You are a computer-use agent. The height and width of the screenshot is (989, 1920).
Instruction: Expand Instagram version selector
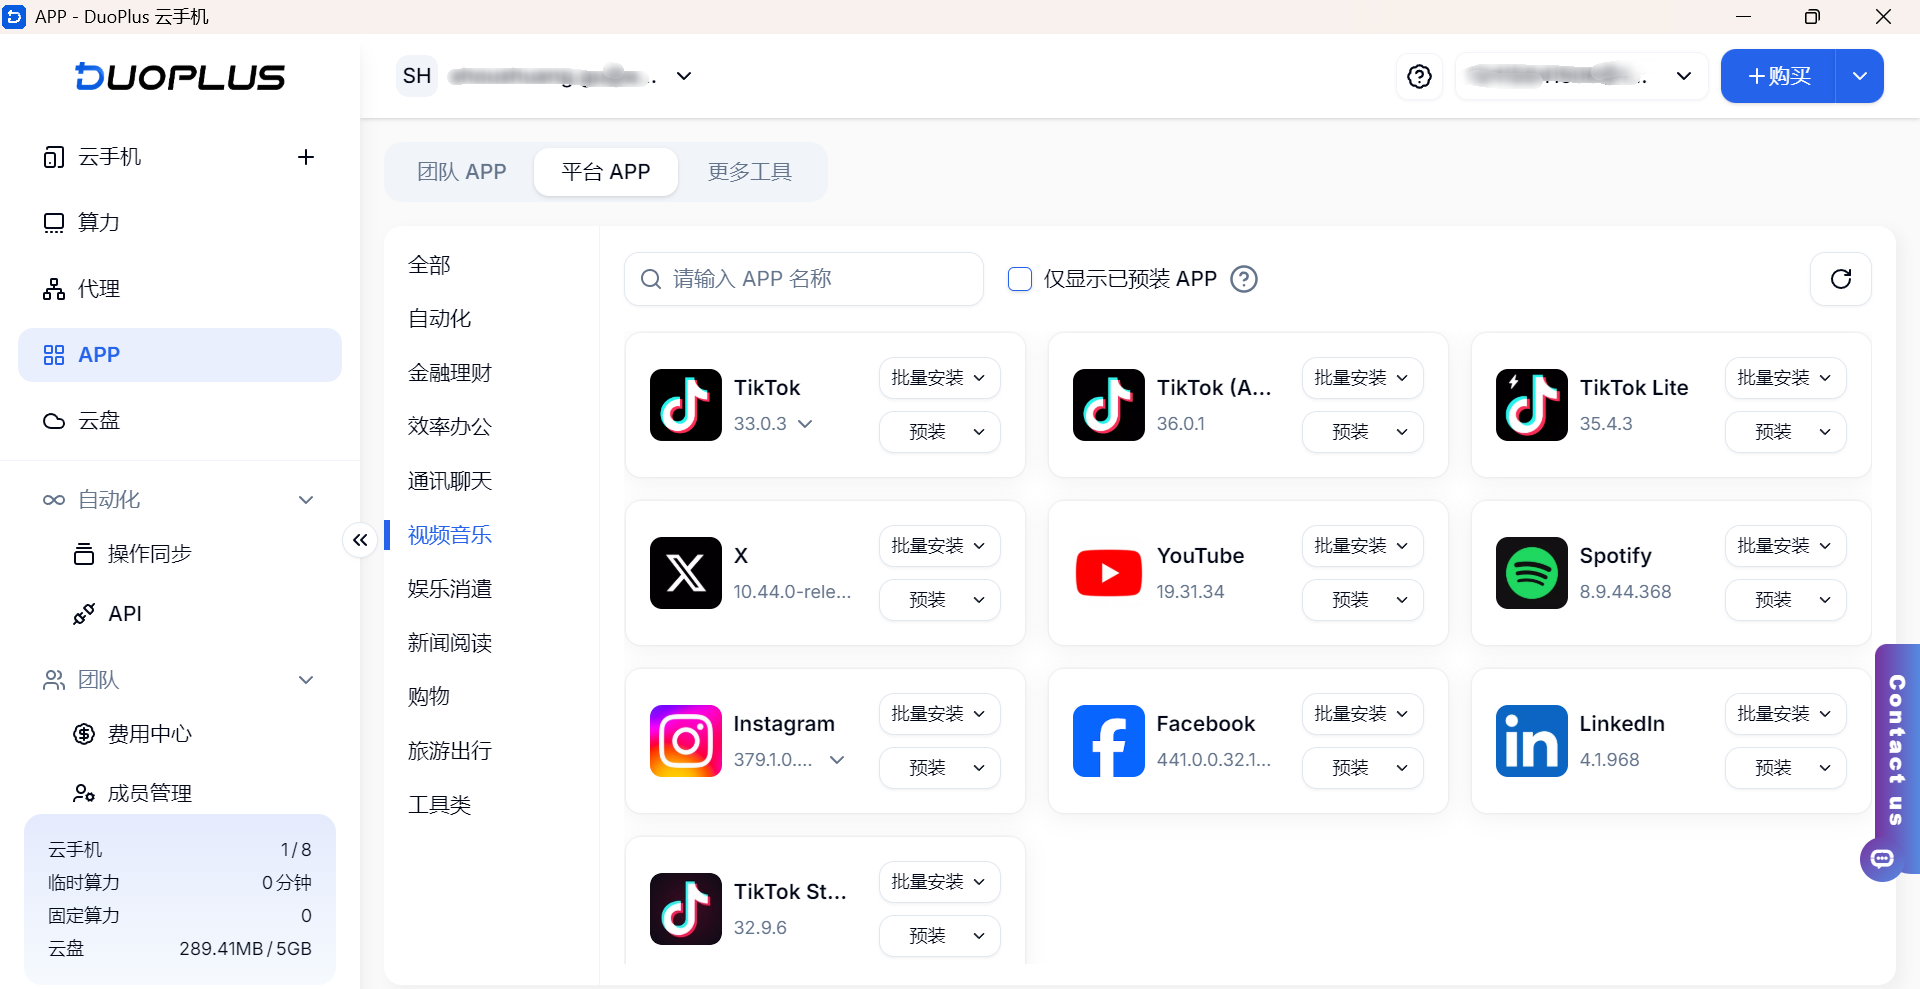[x=837, y=760]
